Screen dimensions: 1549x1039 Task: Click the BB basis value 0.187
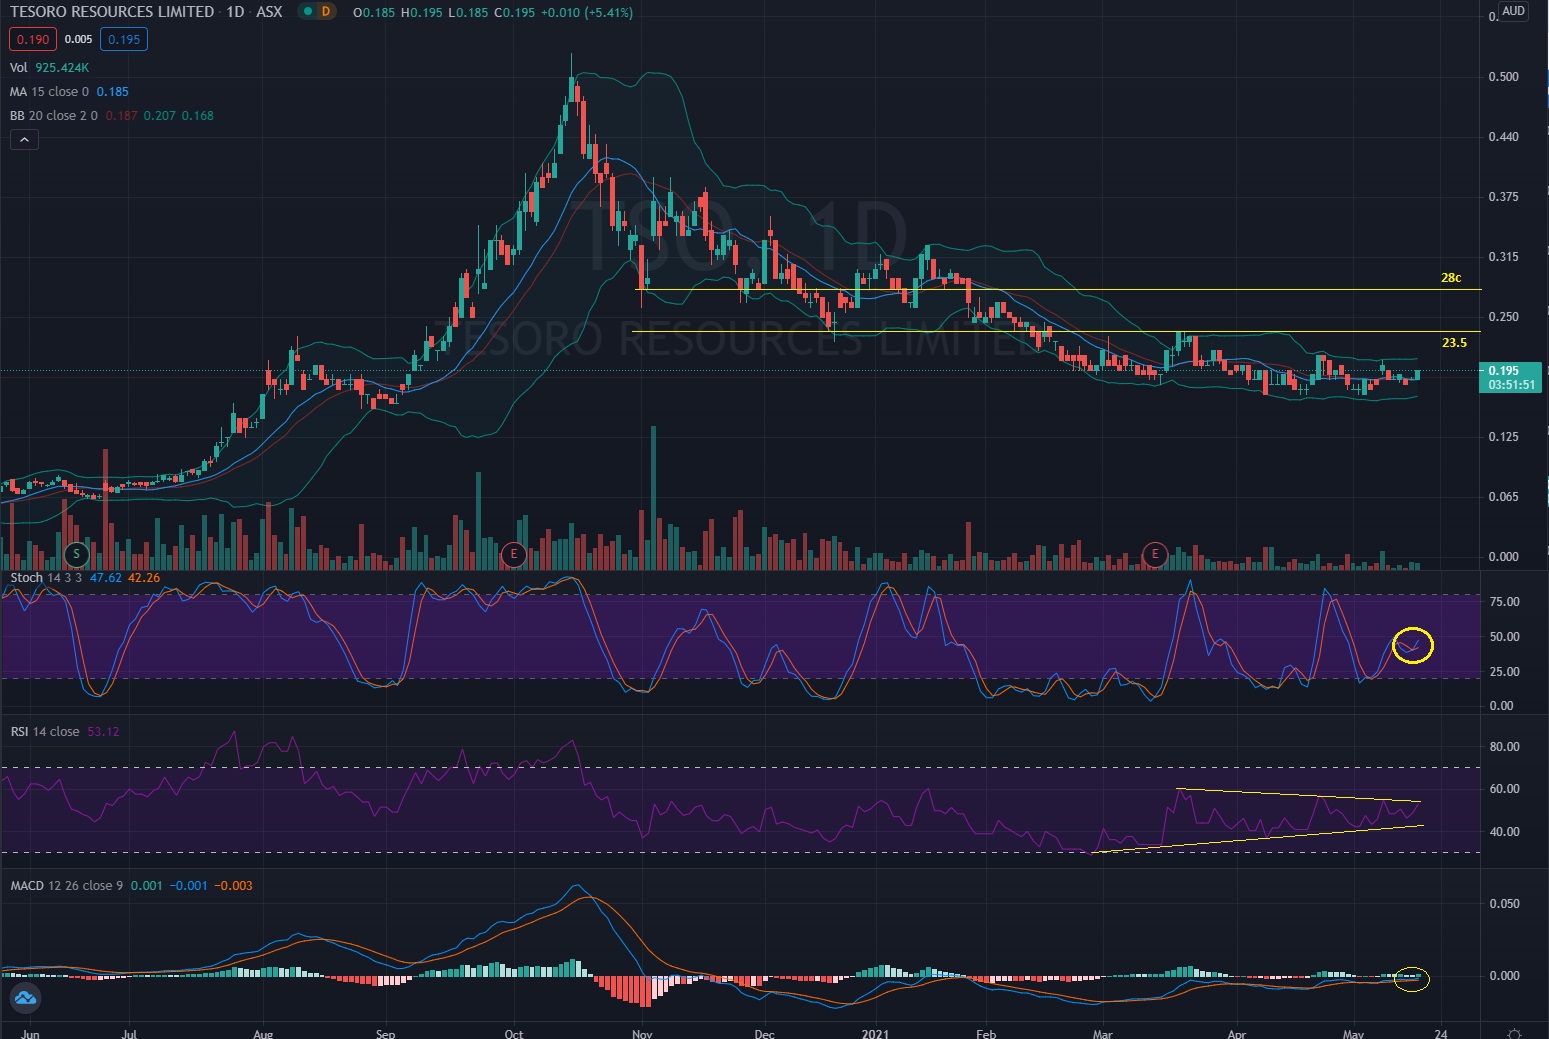pyautogui.click(x=121, y=115)
